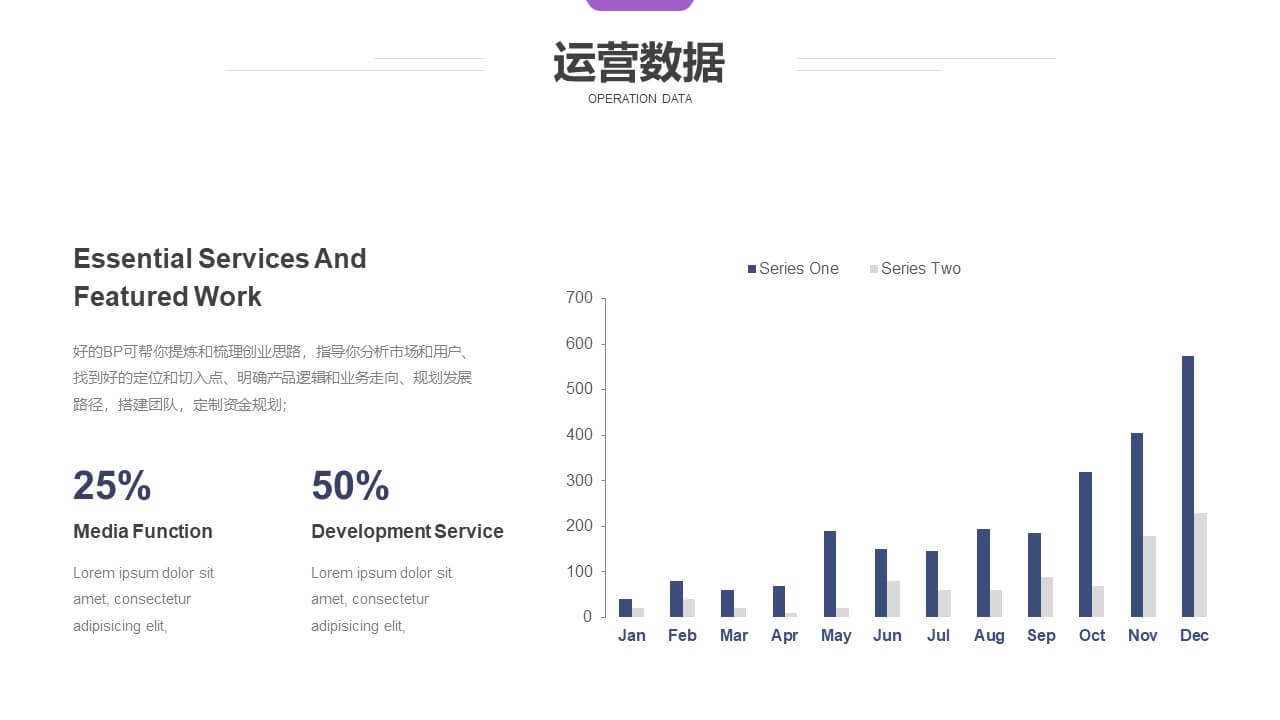1280x720 pixels.
Task: Select the Feb Series One bar
Action: pos(676,599)
